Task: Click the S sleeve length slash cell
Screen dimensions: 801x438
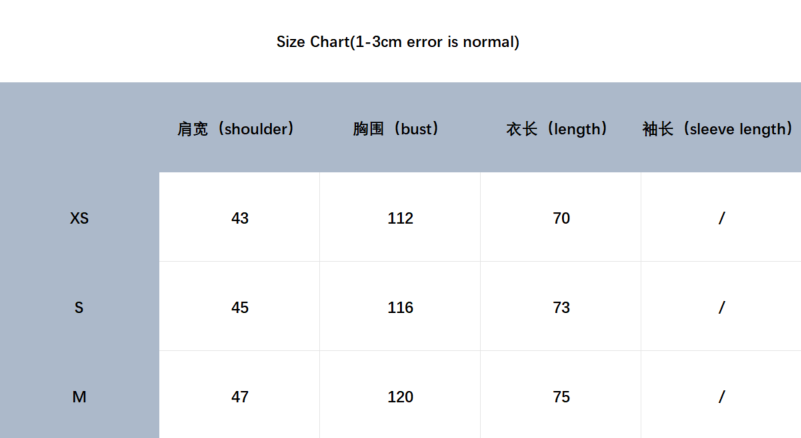Action: [721, 308]
